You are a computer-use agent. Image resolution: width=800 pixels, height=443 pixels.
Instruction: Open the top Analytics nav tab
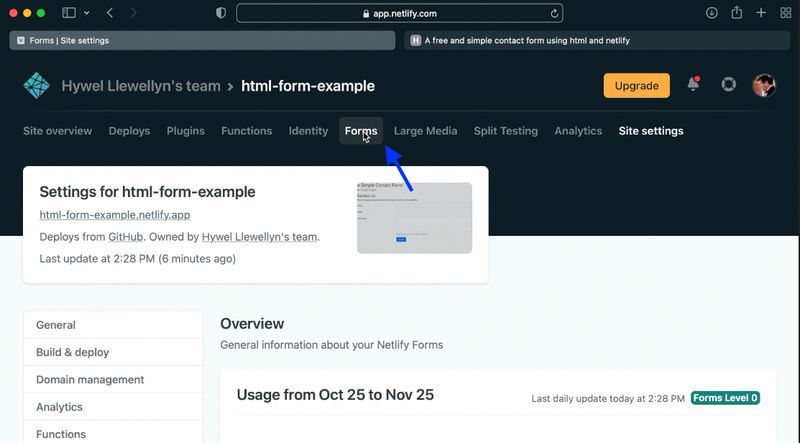click(x=578, y=131)
